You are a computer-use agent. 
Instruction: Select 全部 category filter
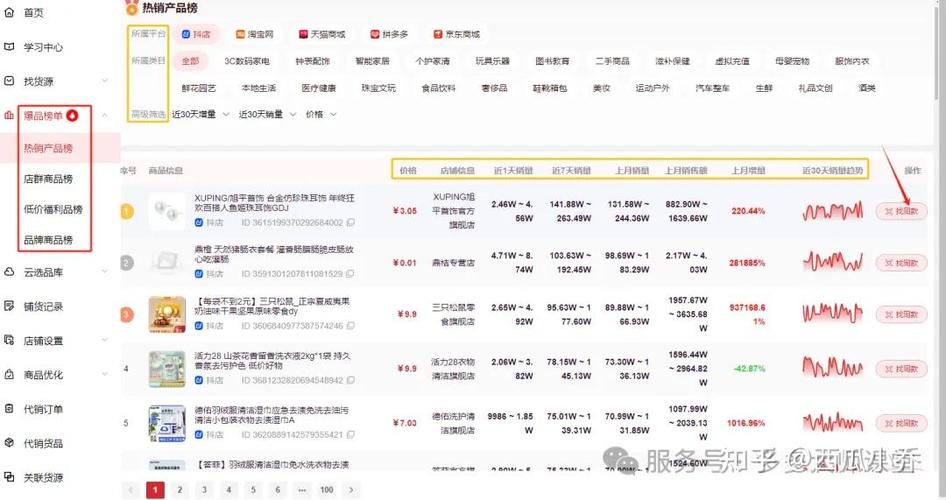(x=191, y=61)
